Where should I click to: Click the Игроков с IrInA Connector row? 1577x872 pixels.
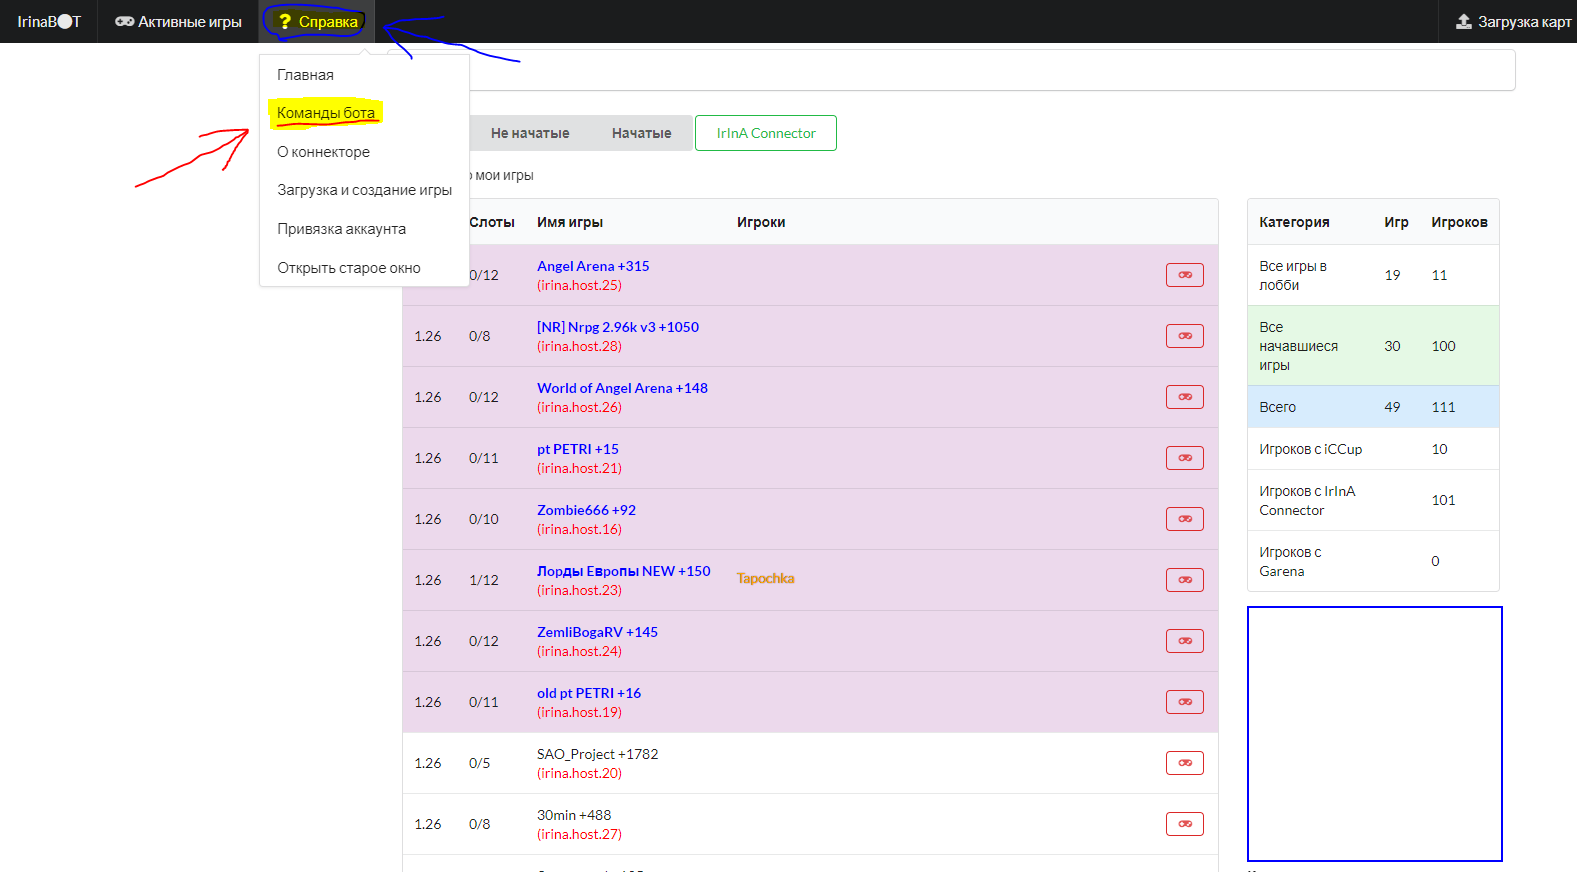1373,500
